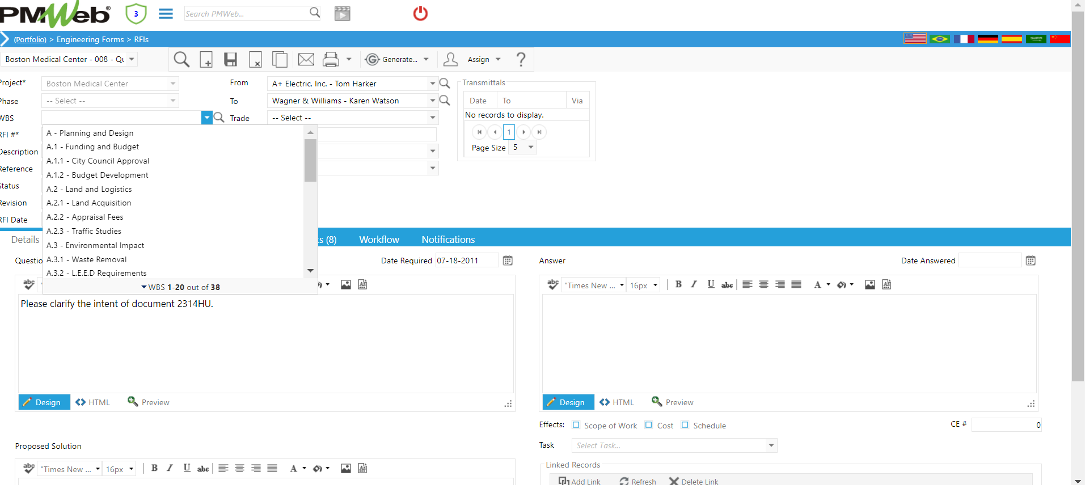The width and height of the screenshot is (1089, 485).
Task: Switch to the Workflow tab
Action: (x=379, y=240)
